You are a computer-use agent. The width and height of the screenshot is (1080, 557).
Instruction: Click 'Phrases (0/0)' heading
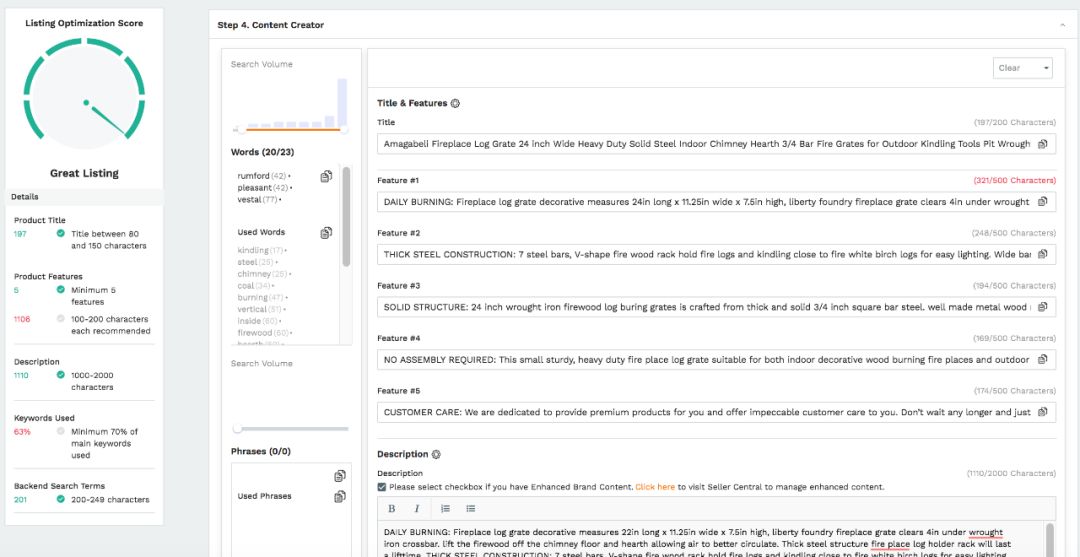click(261, 452)
